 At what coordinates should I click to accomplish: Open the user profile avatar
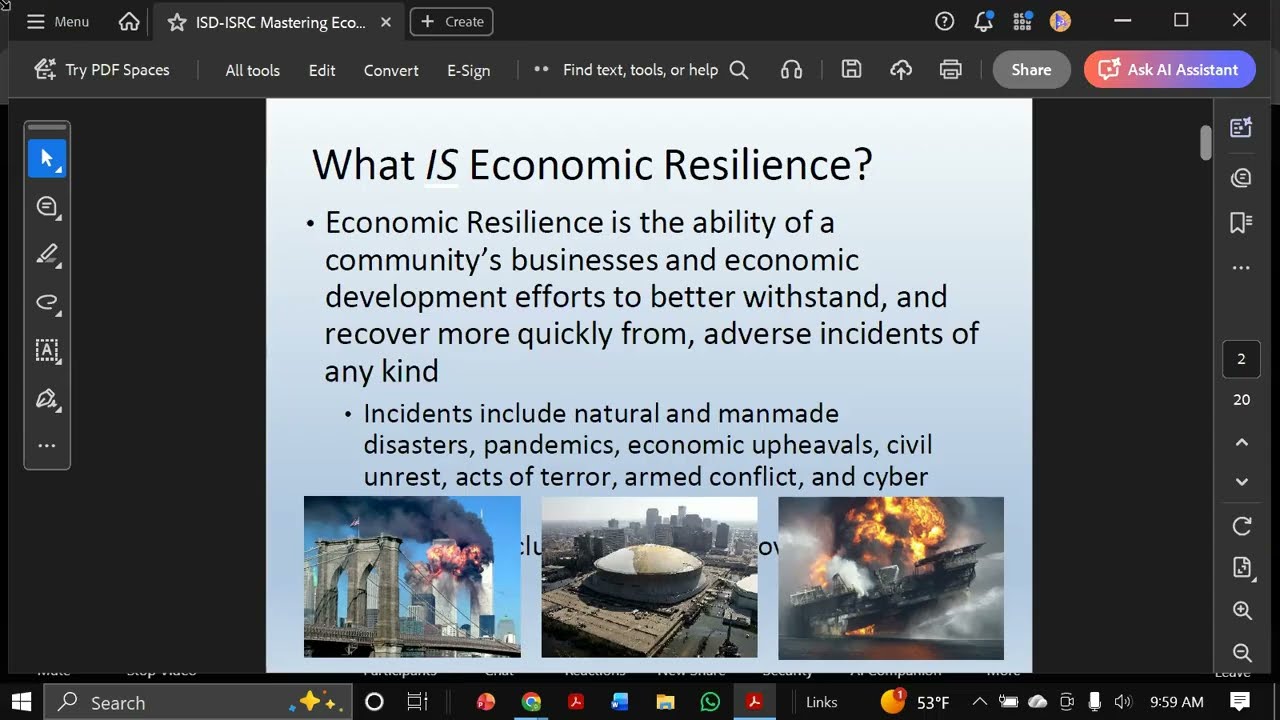(x=1060, y=21)
